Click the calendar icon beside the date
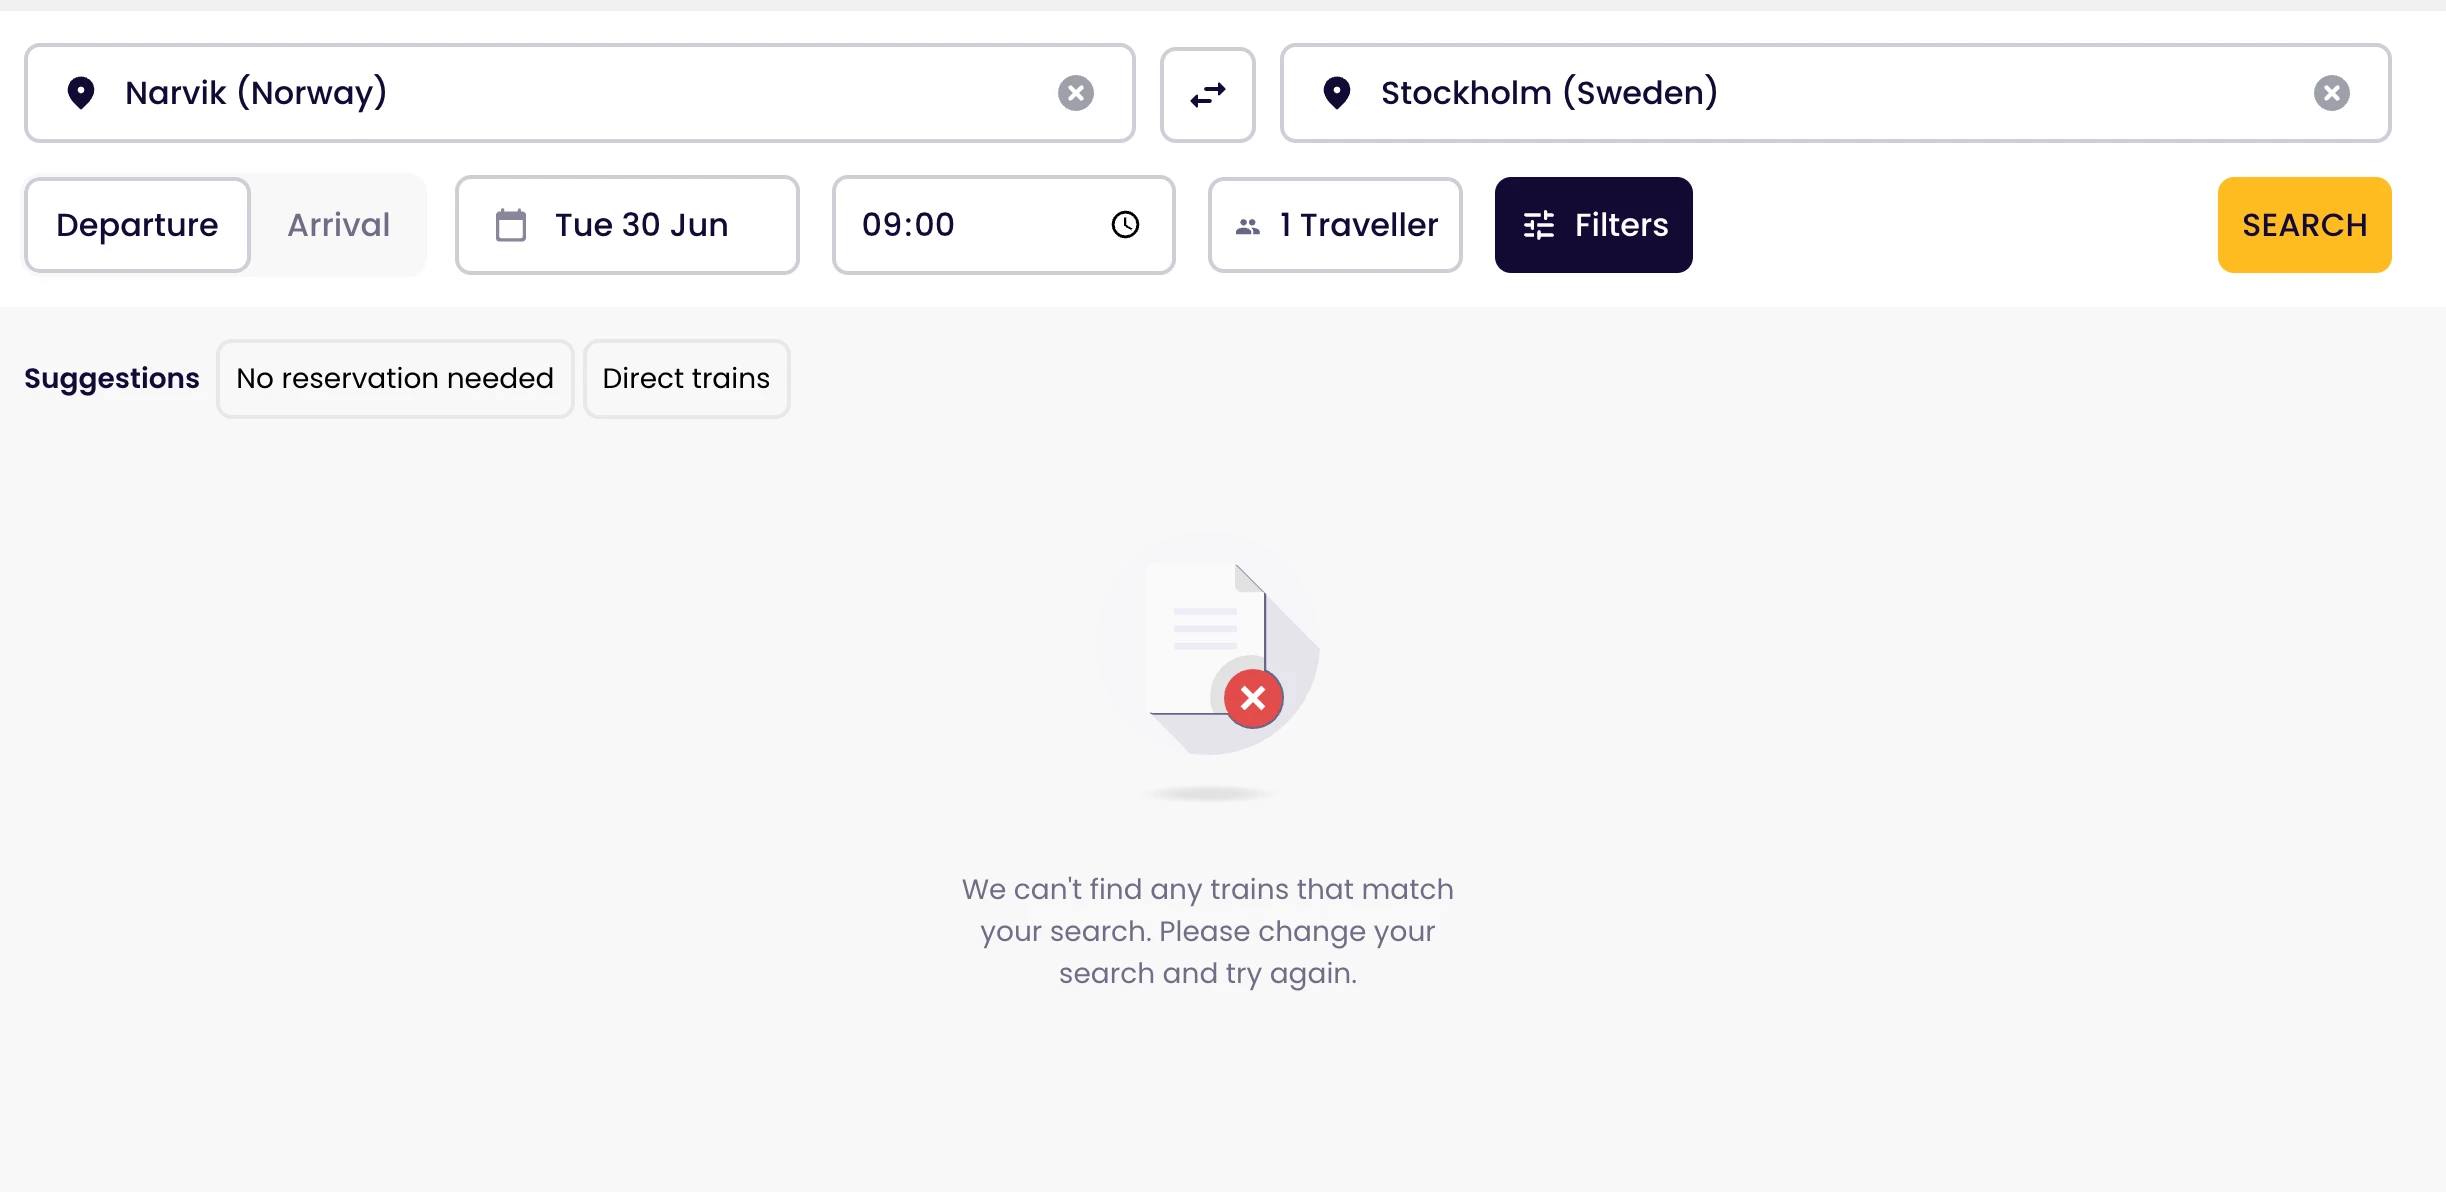This screenshot has height=1192, width=2446. pos(511,225)
